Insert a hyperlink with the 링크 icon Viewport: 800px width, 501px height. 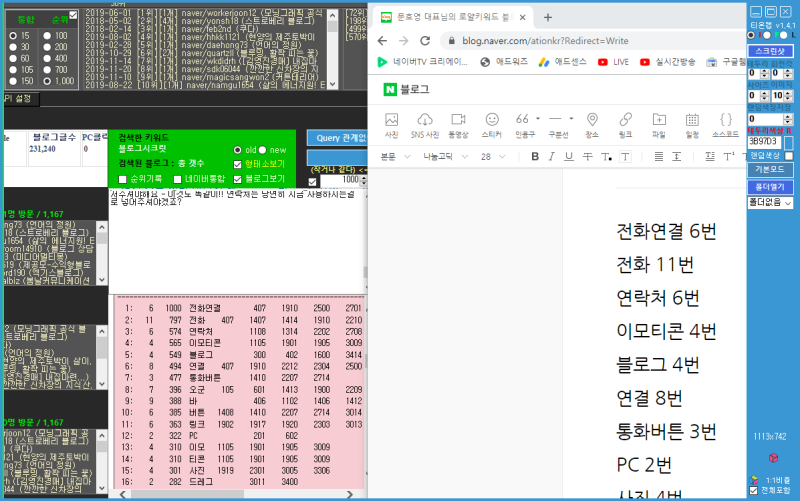pyautogui.click(x=626, y=125)
